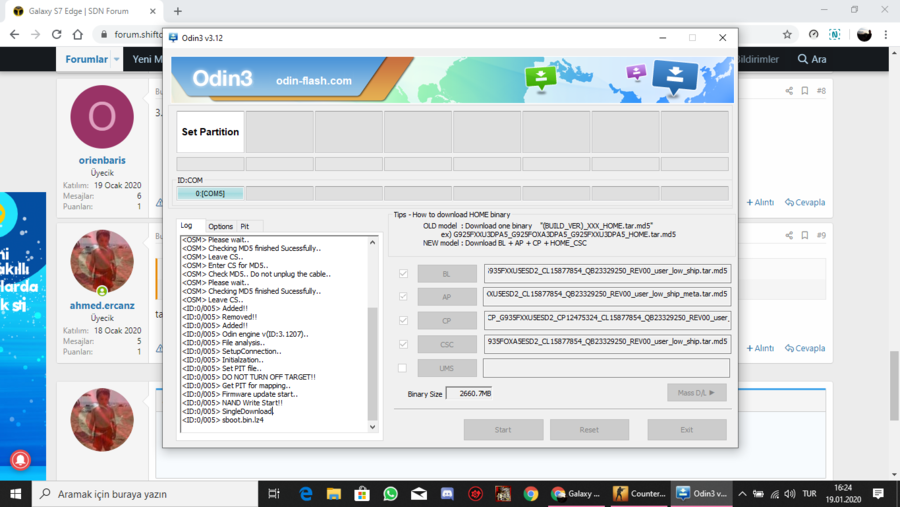Click the Exit button in Odin3

[x=686, y=429]
